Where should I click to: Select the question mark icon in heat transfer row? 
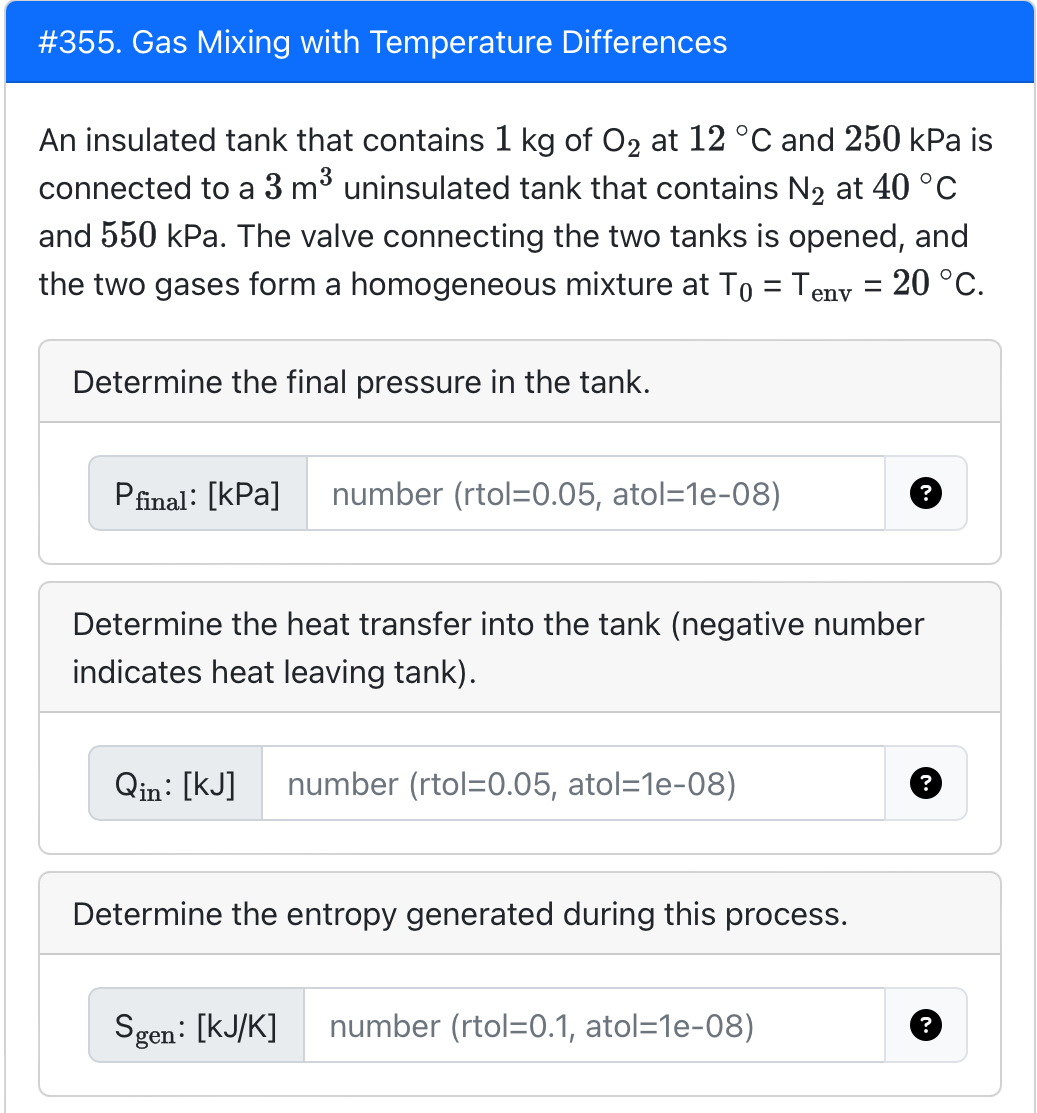coord(925,783)
